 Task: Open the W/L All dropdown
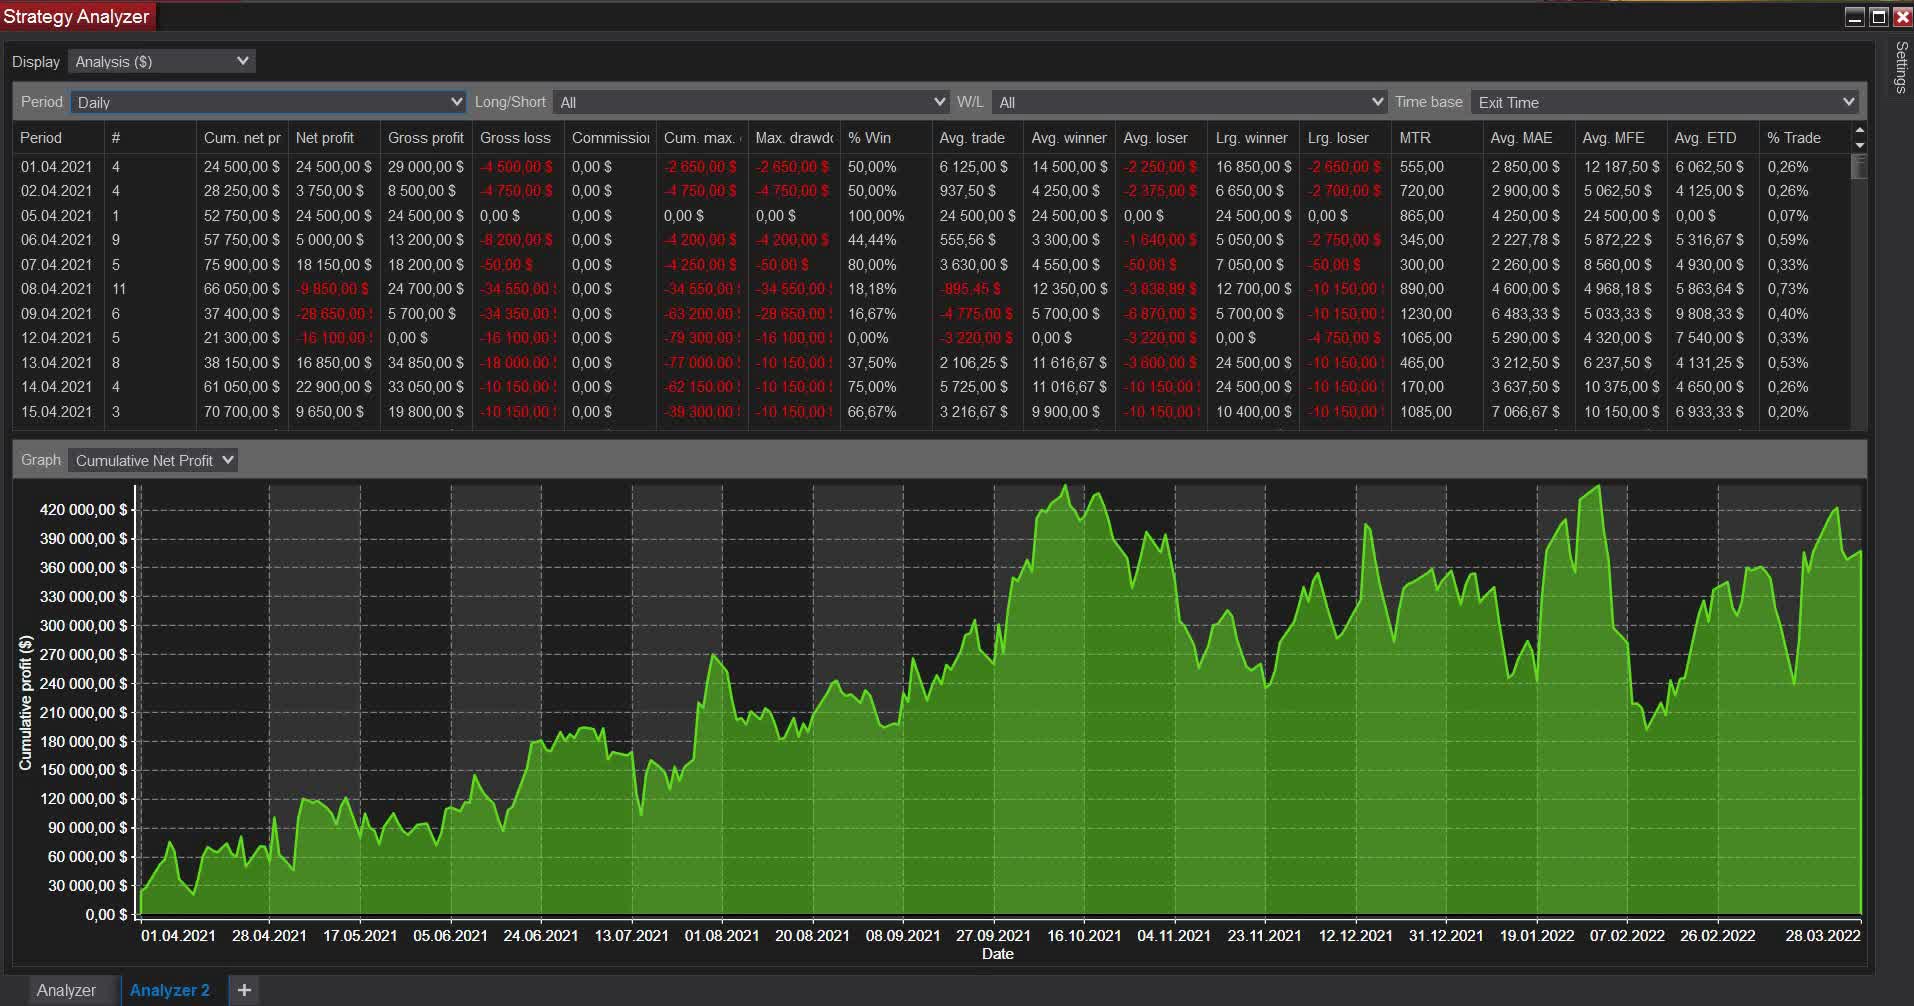tap(1189, 102)
